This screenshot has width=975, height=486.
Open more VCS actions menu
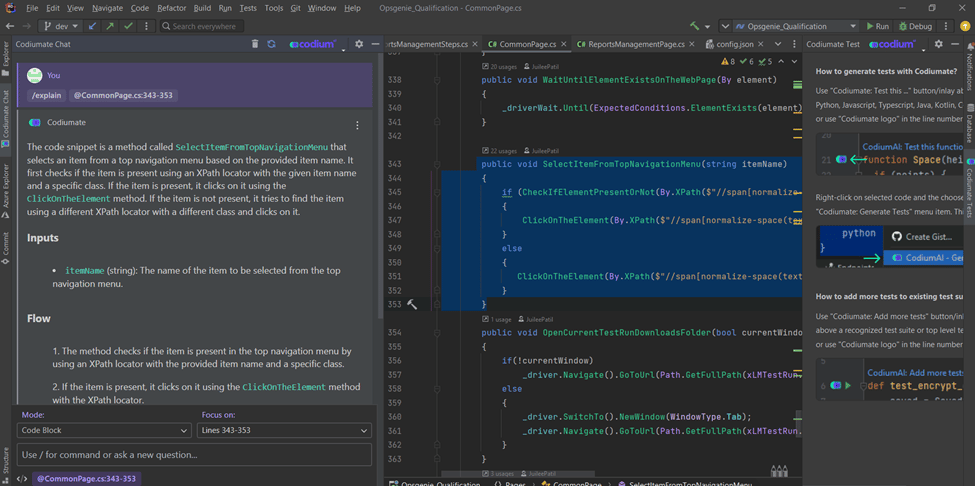(146, 26)
